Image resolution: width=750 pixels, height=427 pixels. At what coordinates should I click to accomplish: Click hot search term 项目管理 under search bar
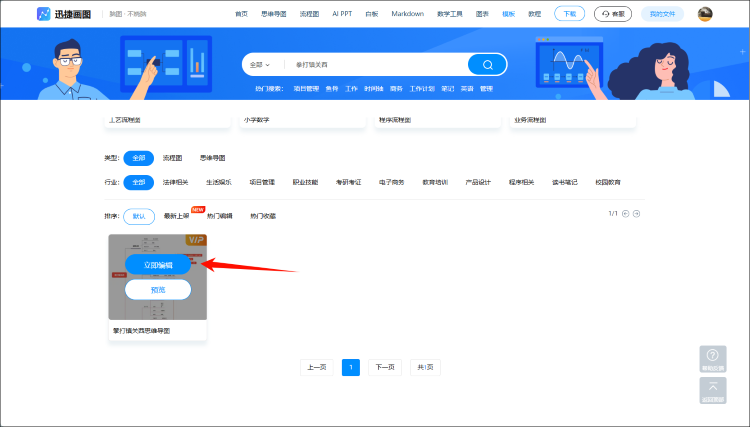(x=306, y=89)
